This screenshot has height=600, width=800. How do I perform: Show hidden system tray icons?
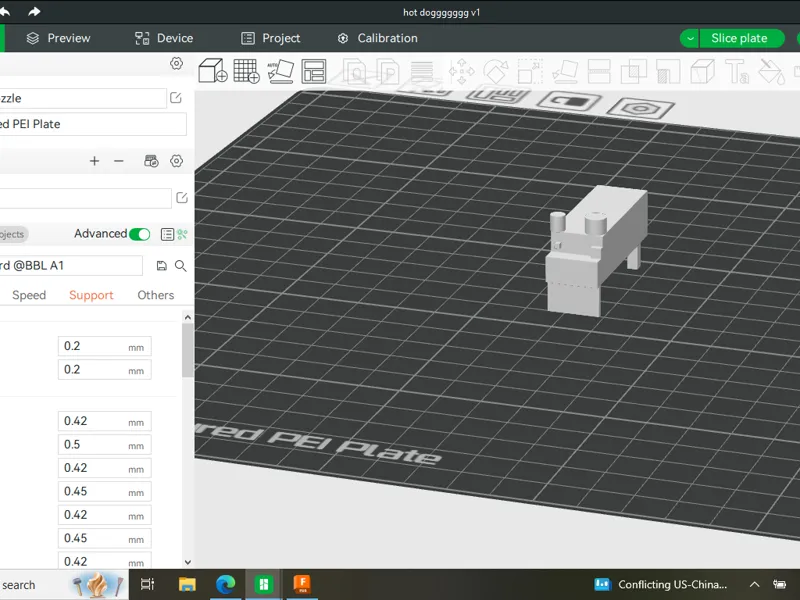tap(754, 584)
